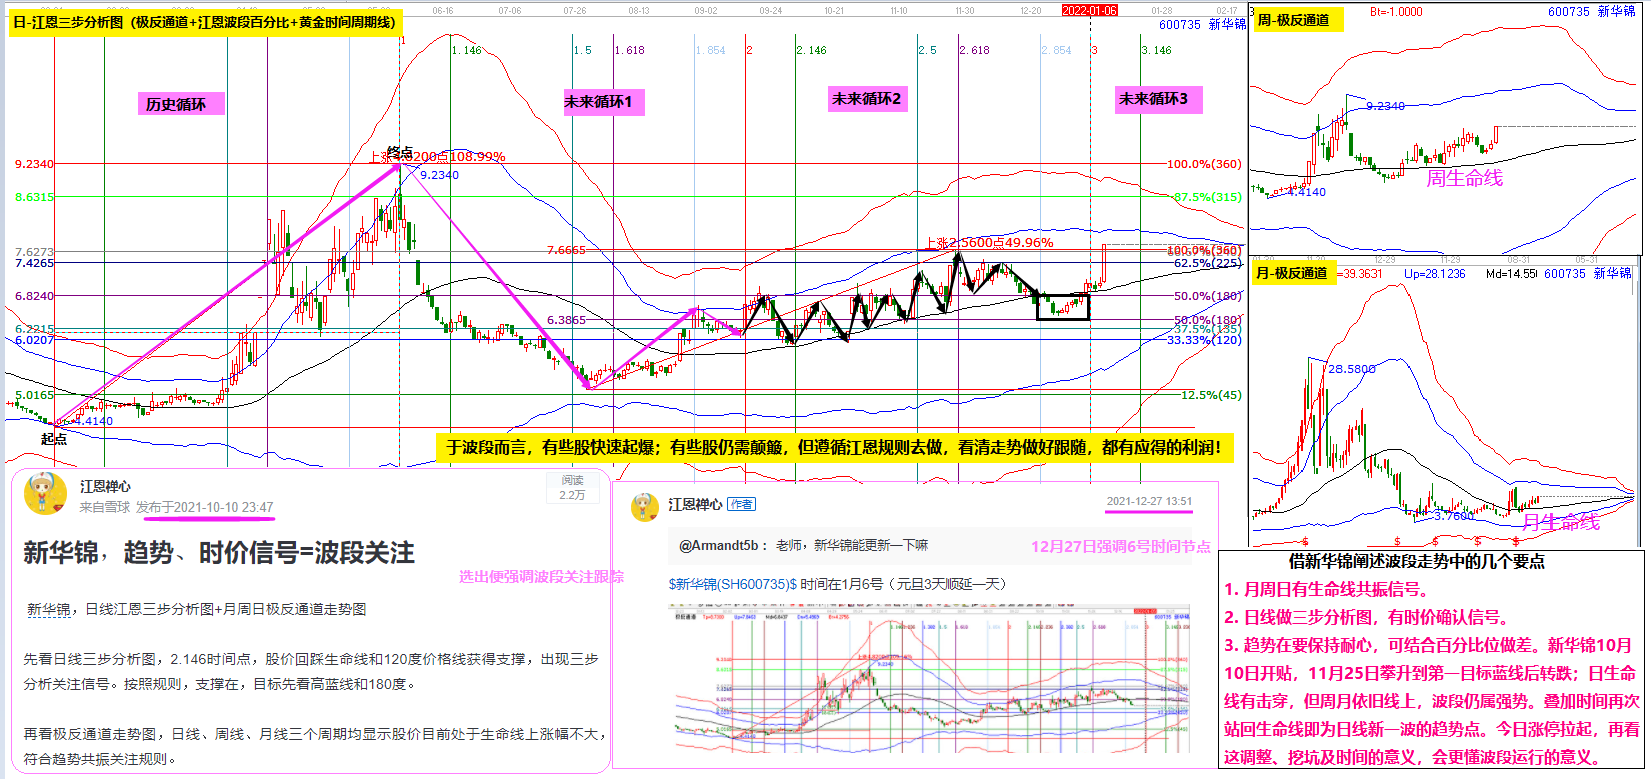The width and height of the screenshot is (1651, 779).
Task: Click the 起点 start marker on the chart
Action: tap(53, 438)
